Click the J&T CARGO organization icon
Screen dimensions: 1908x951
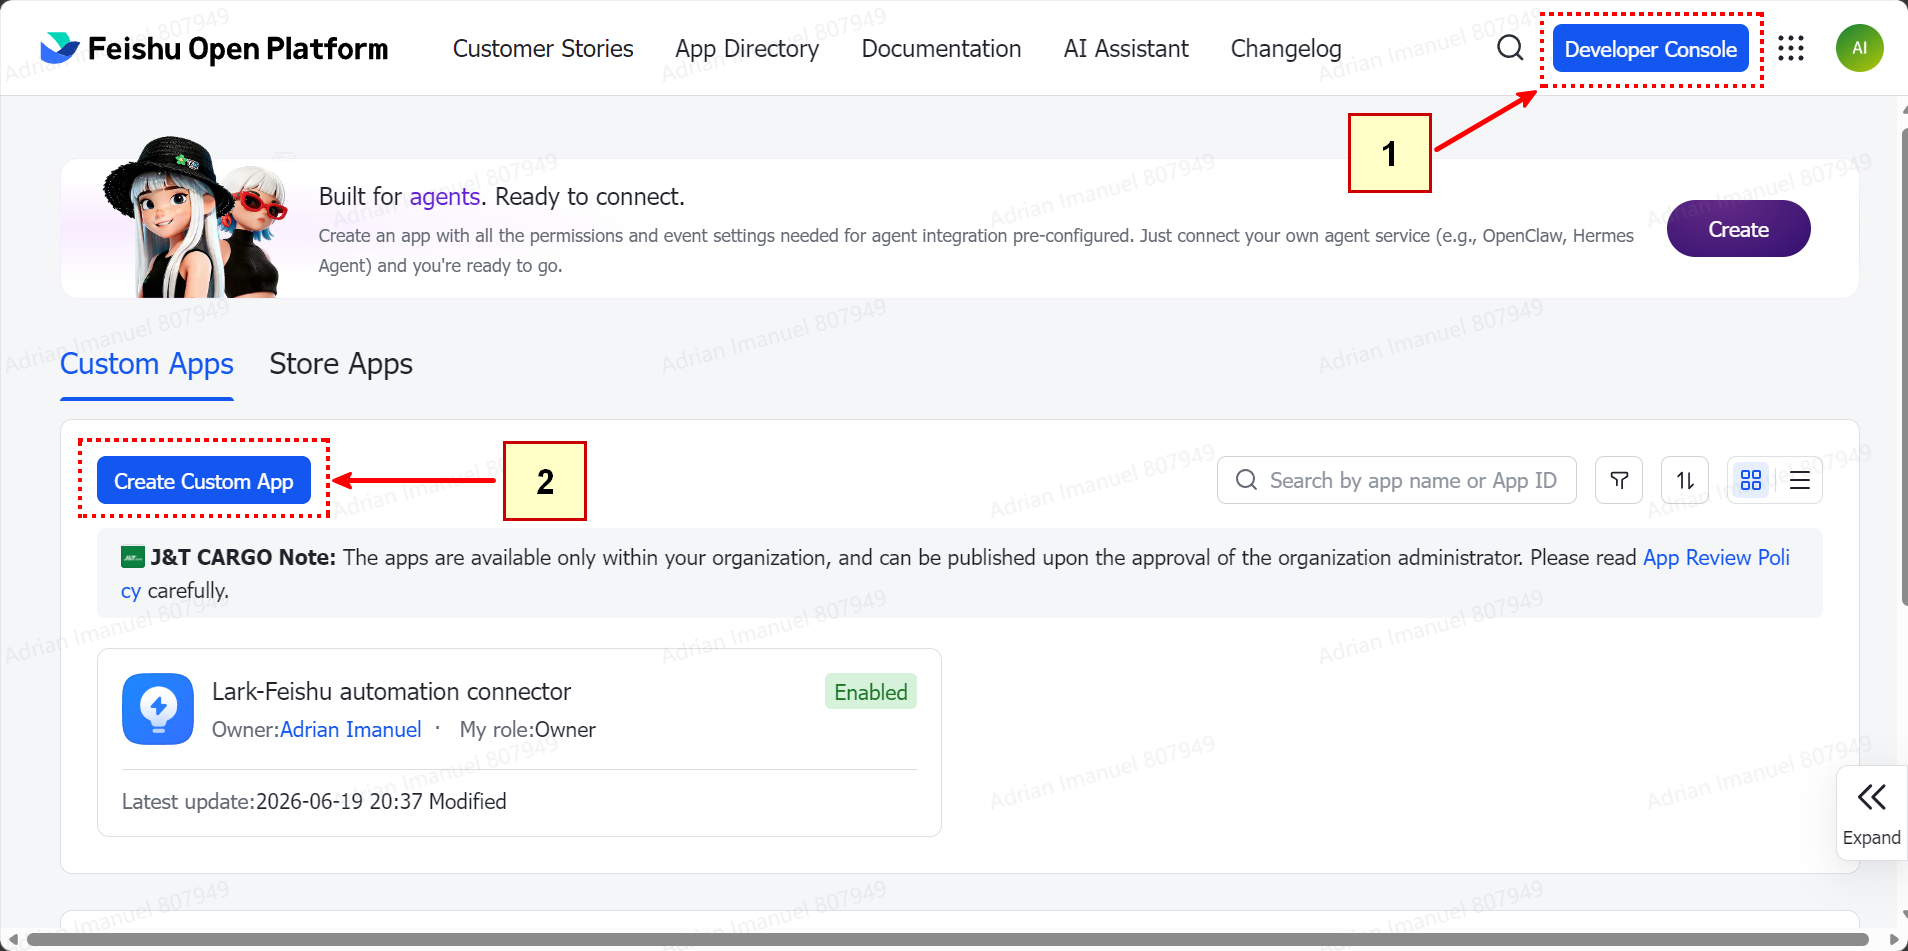click(132, 557)
